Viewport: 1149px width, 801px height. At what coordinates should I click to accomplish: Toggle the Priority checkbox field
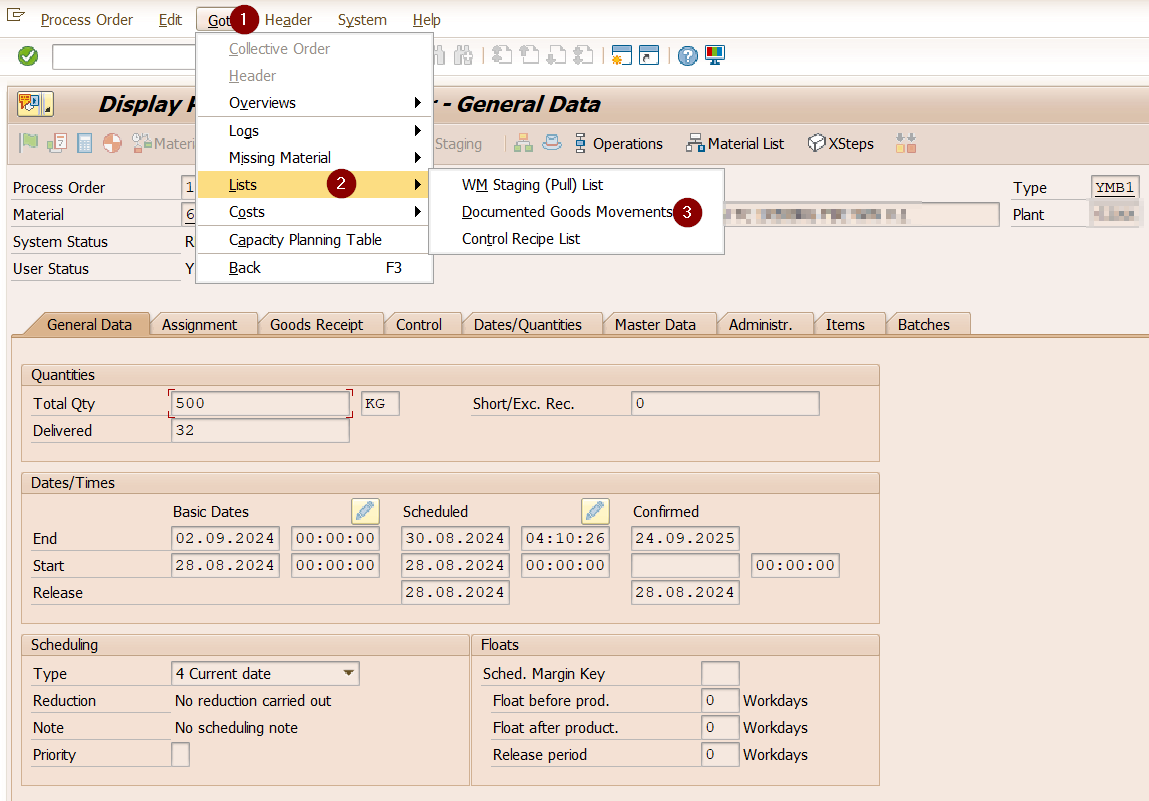coord(180,755)
